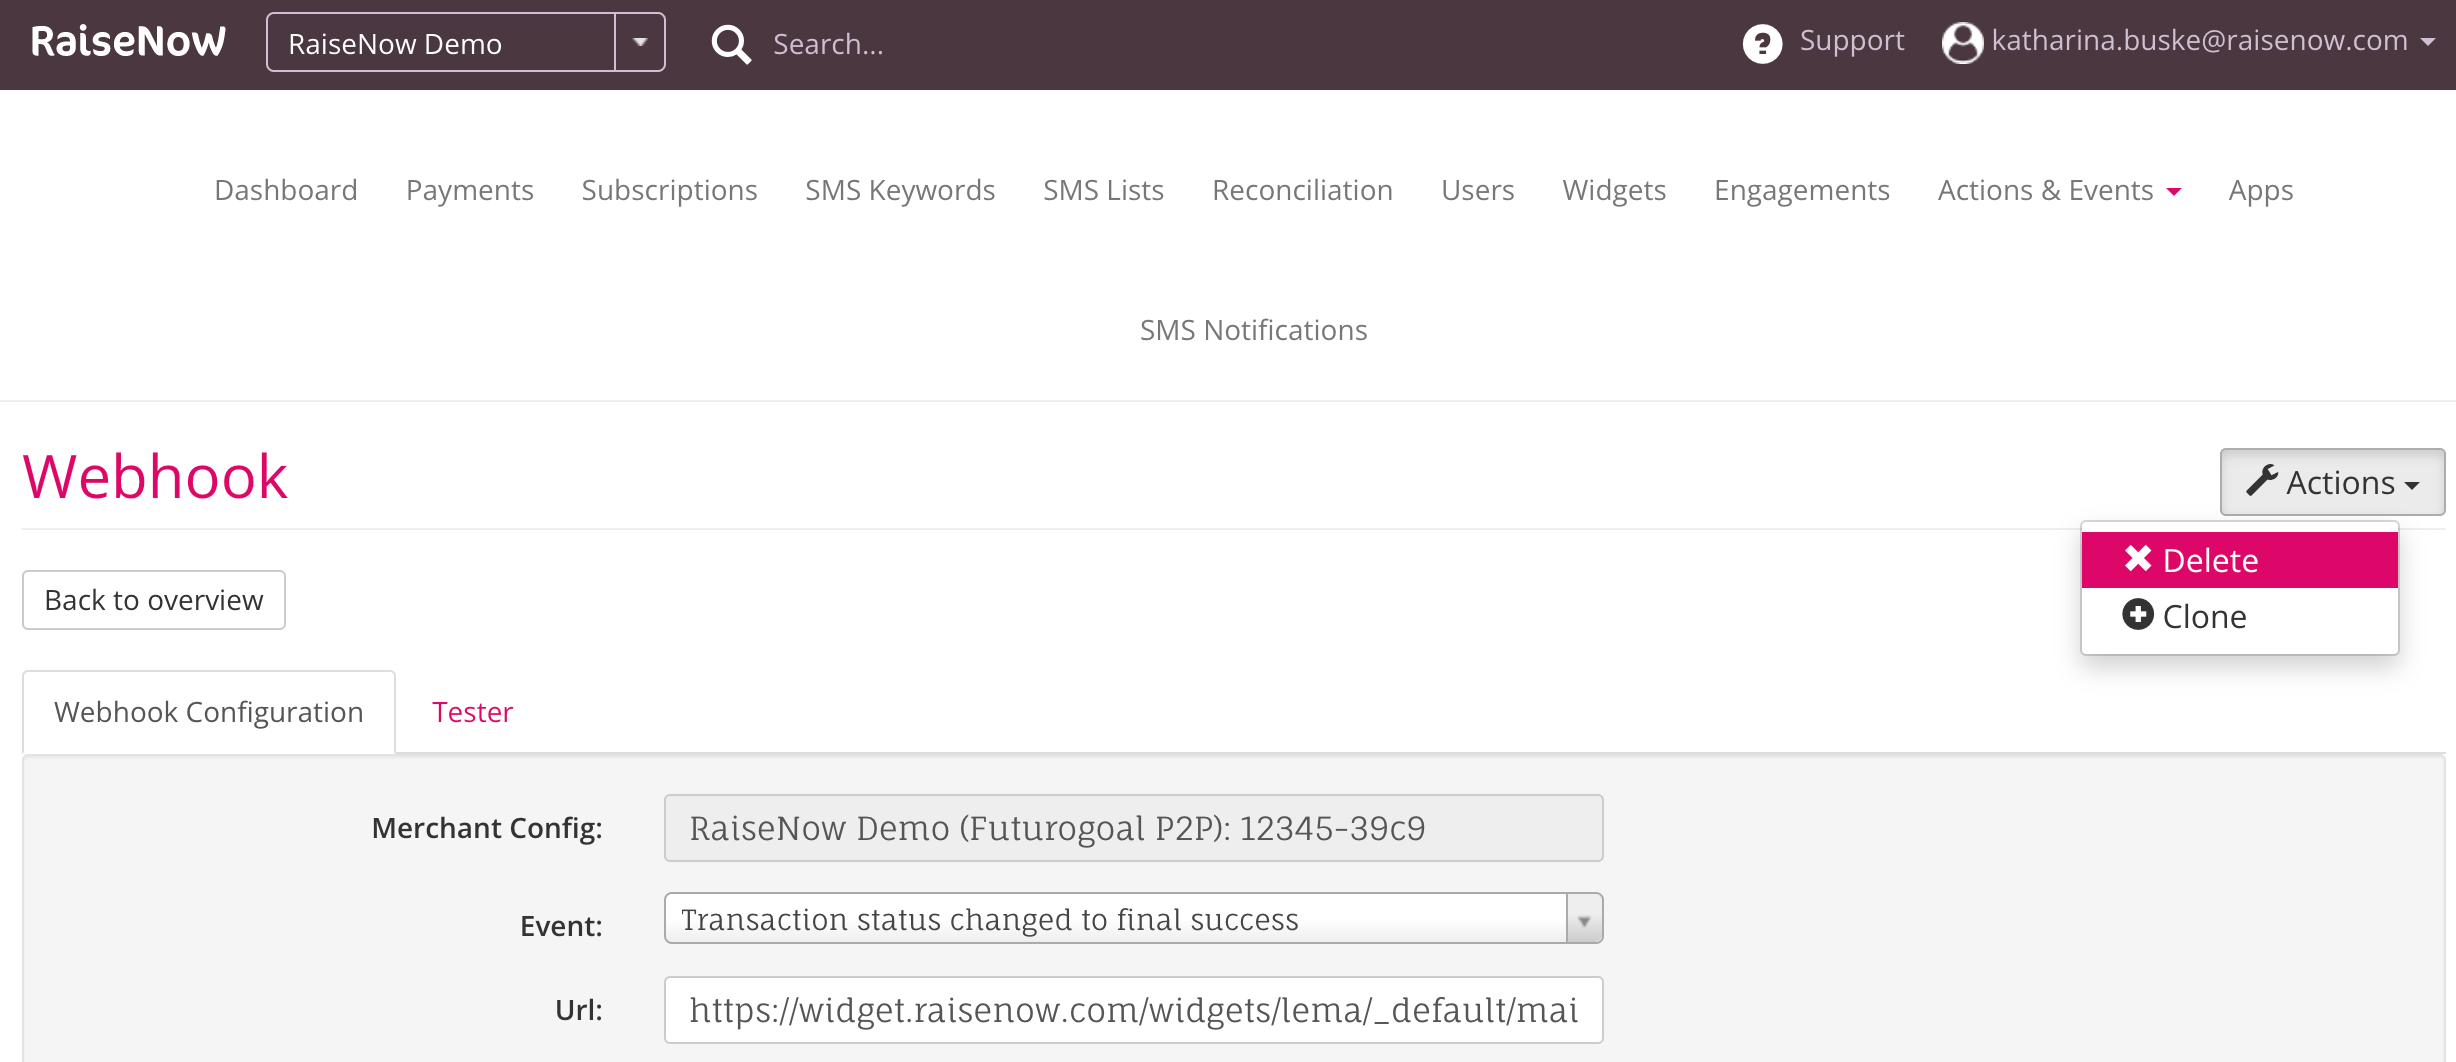
Task: Click the plus icon beside Clone
Action: click(x=2138, y=615)
